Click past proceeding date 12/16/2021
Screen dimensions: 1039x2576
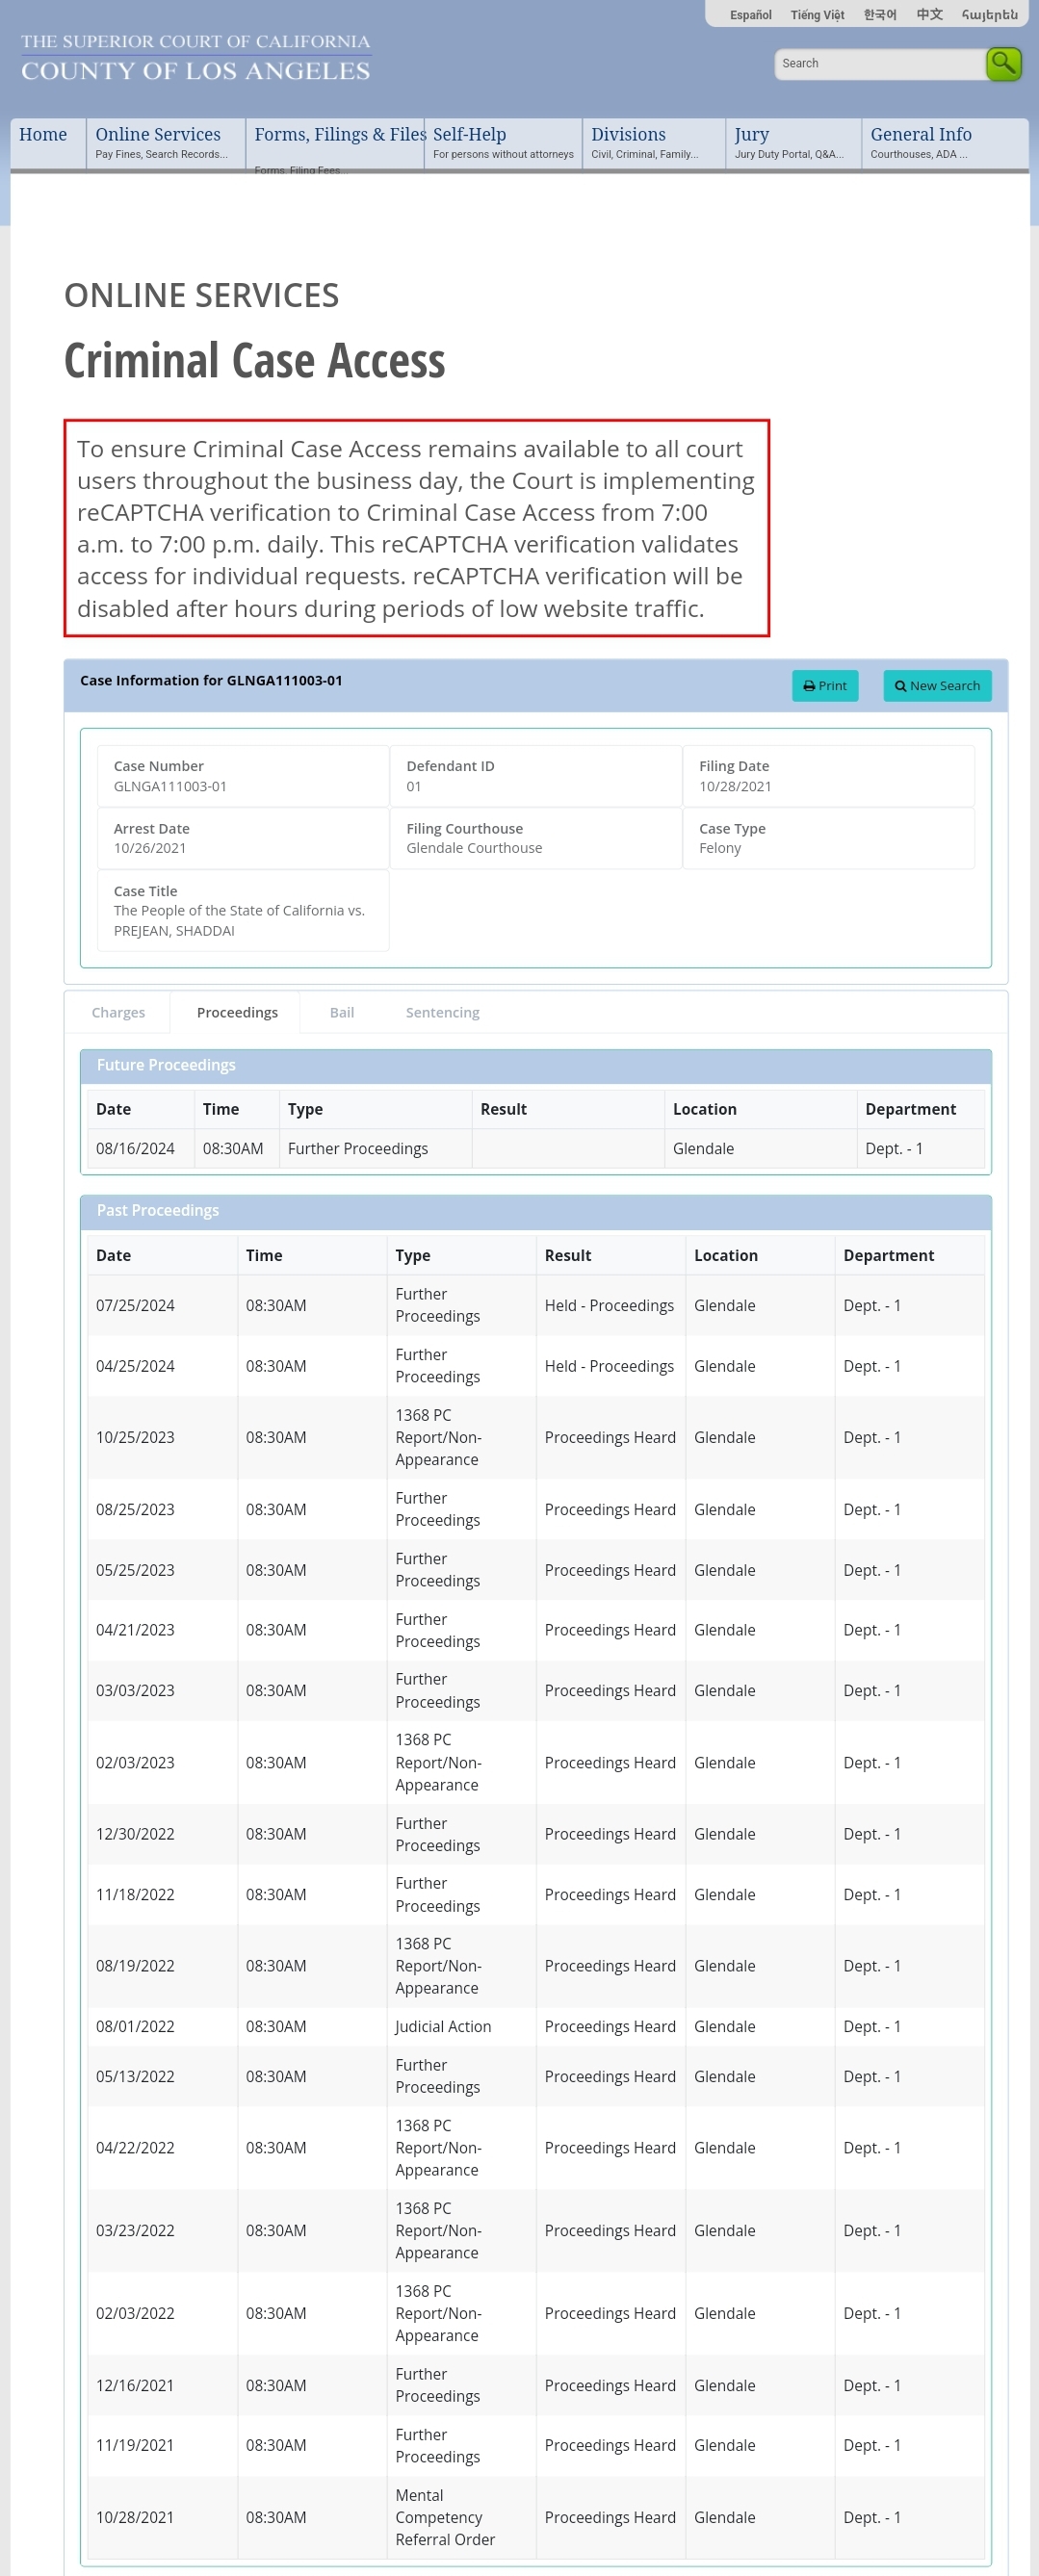[135, 2385]
